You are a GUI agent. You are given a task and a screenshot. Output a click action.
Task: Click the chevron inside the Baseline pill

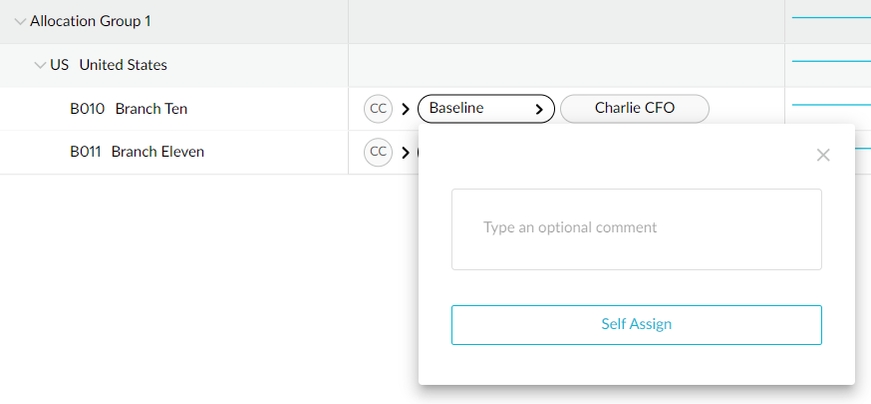point(540,109)
